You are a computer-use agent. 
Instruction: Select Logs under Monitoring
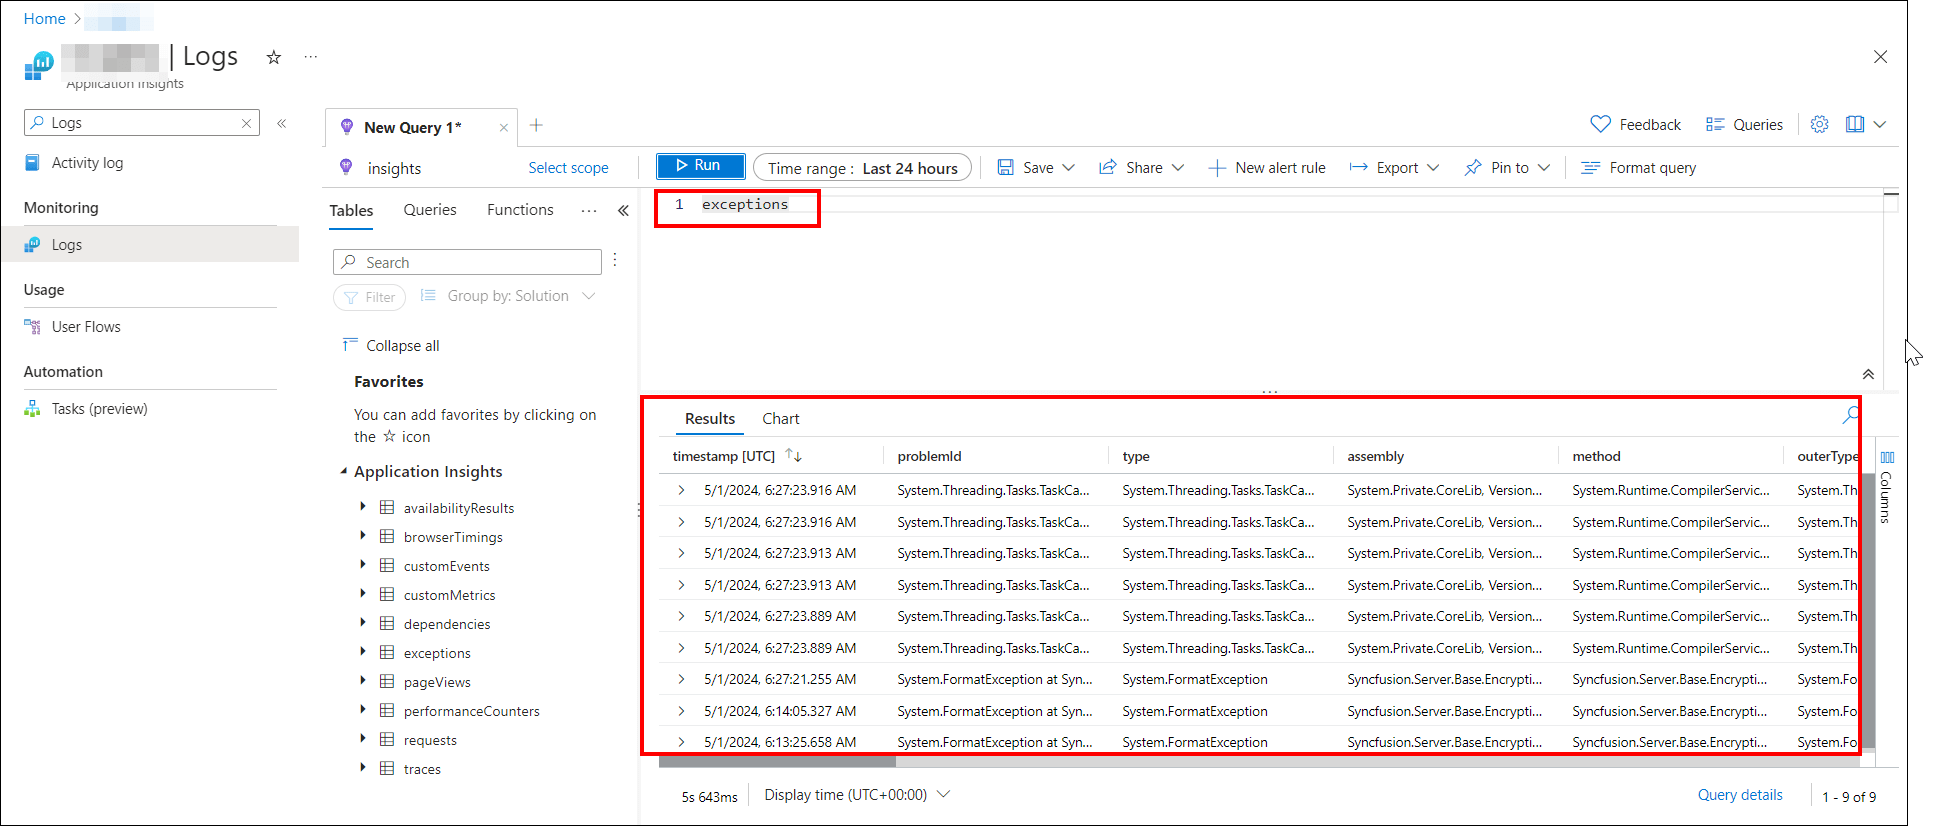[x=150, y=244]
